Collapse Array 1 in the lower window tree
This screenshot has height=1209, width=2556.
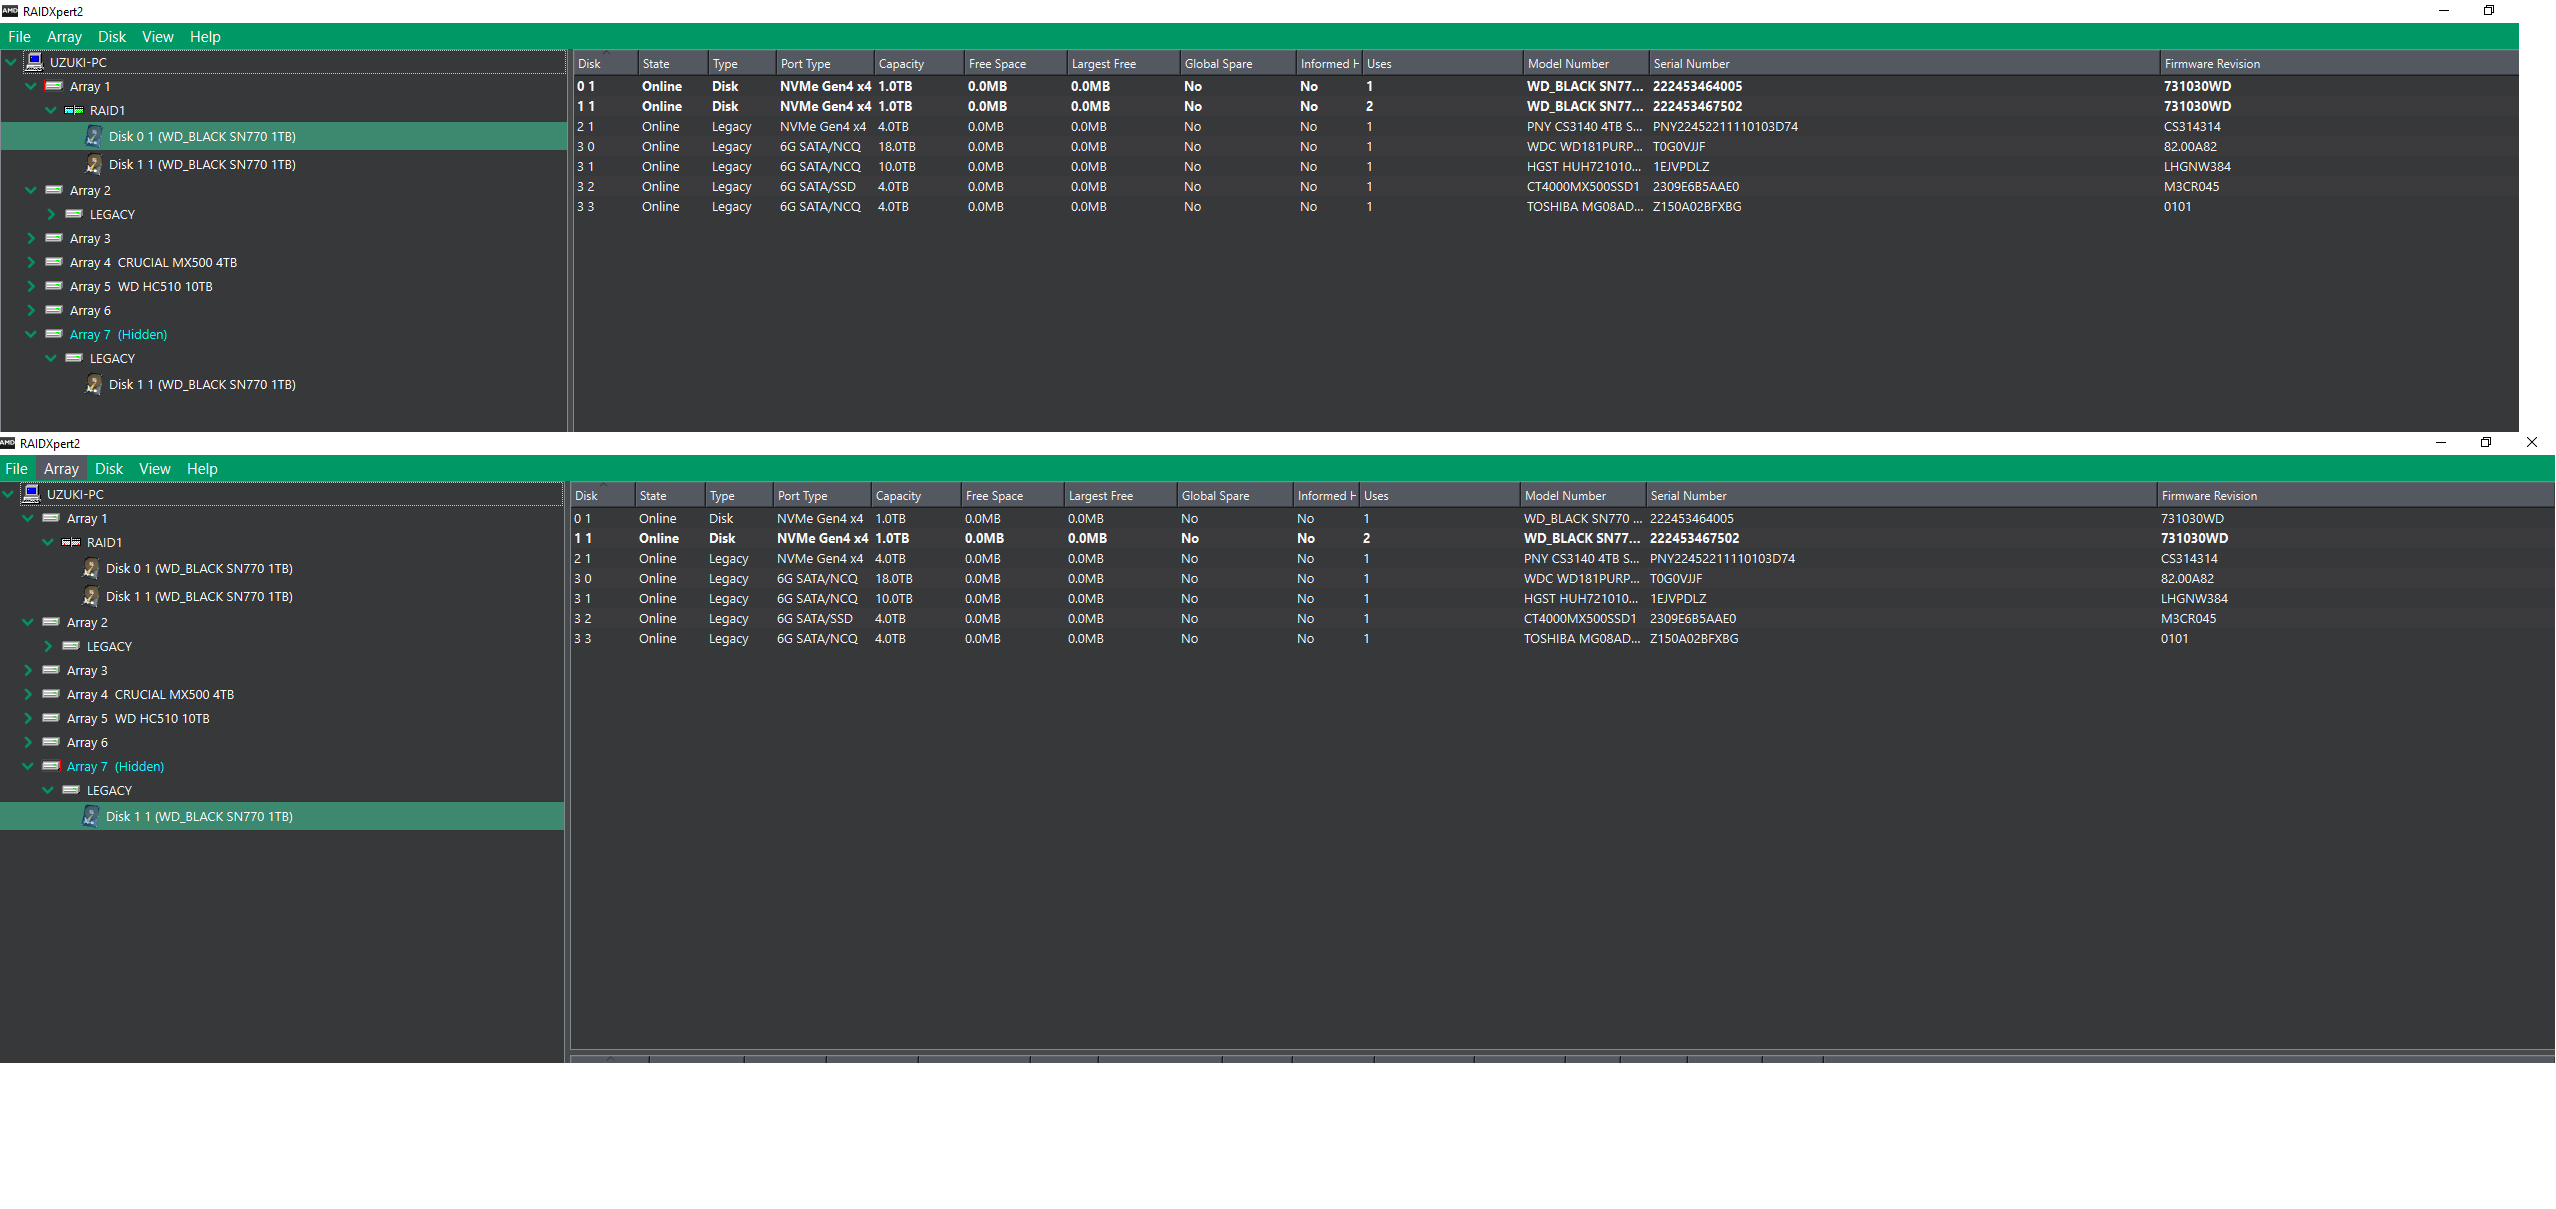[x=27, y=518]
